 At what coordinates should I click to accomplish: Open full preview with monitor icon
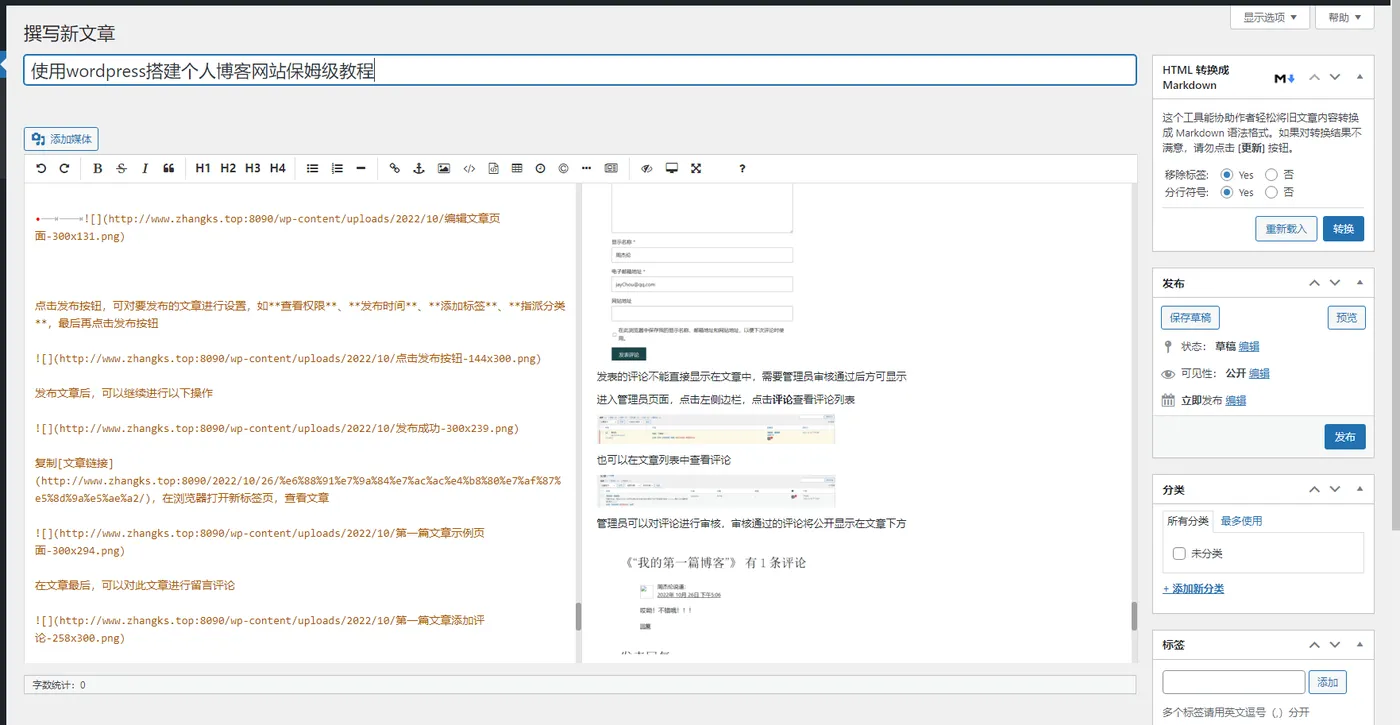point(672,168)
